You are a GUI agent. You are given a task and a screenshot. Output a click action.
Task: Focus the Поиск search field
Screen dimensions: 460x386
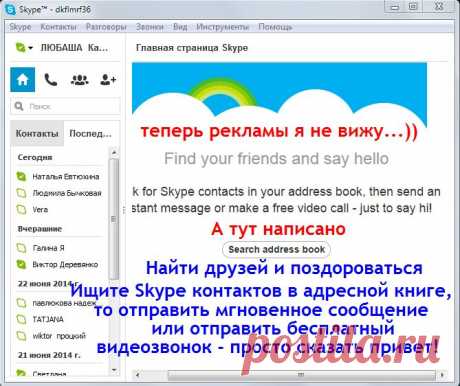tap(65, 106)
